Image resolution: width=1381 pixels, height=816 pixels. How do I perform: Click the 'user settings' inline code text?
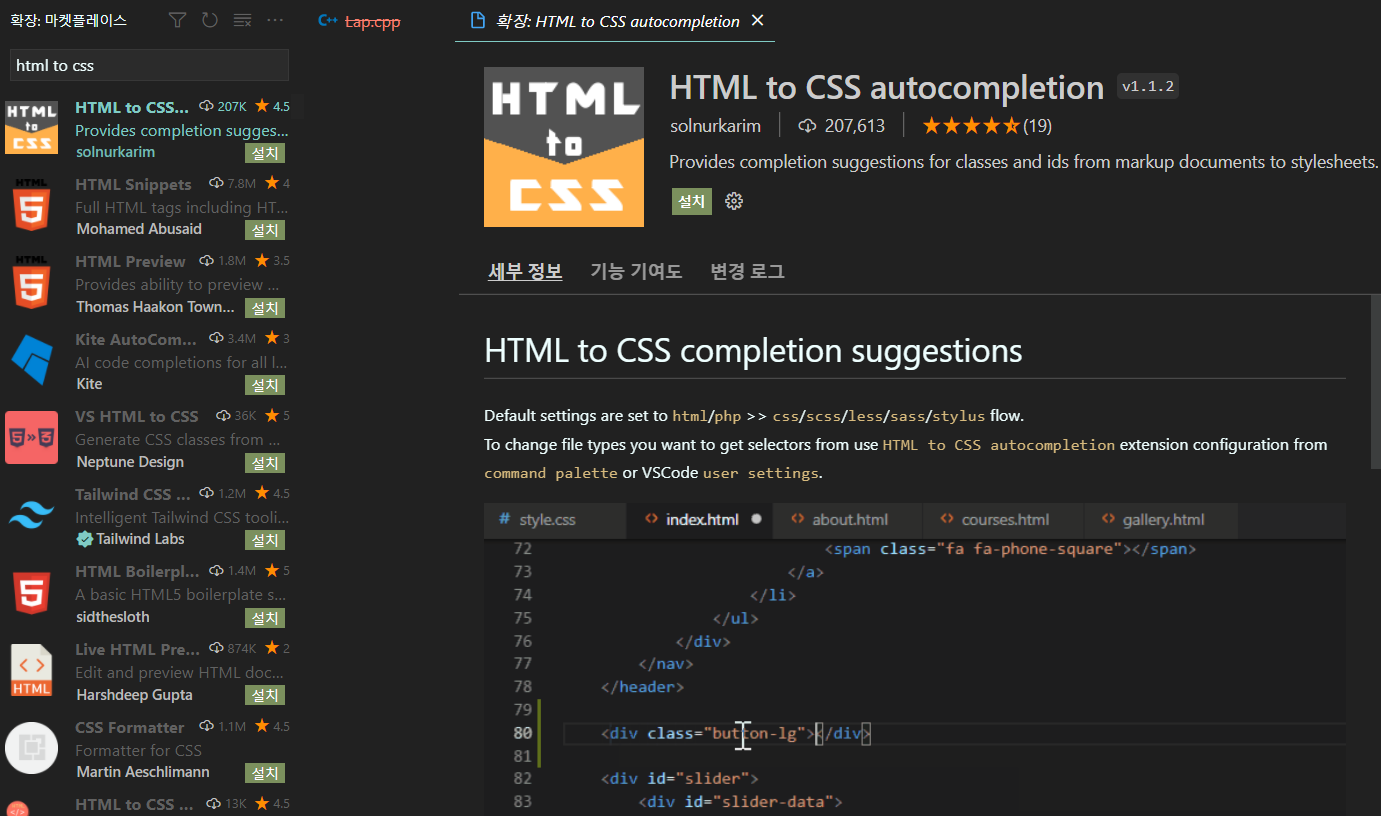pos(761,473)
